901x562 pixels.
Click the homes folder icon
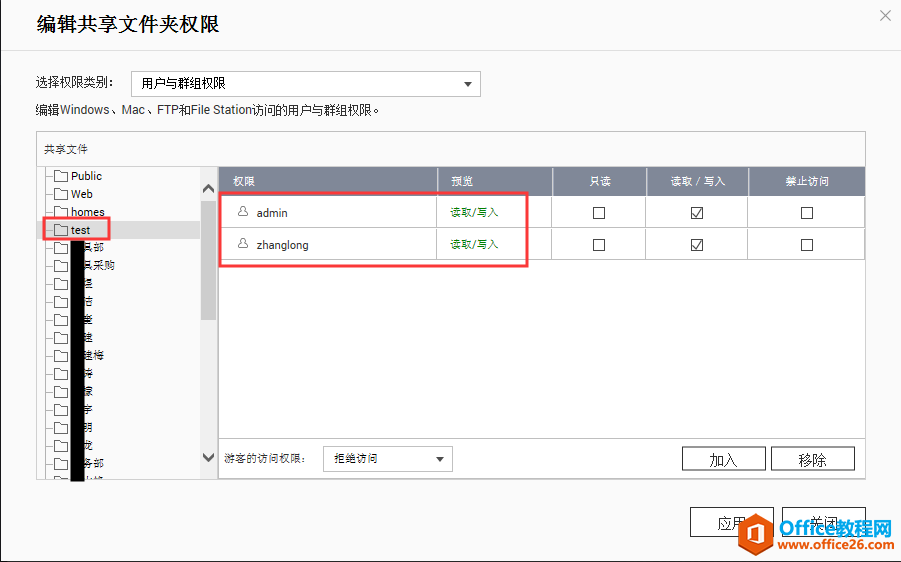coord(61,211)
